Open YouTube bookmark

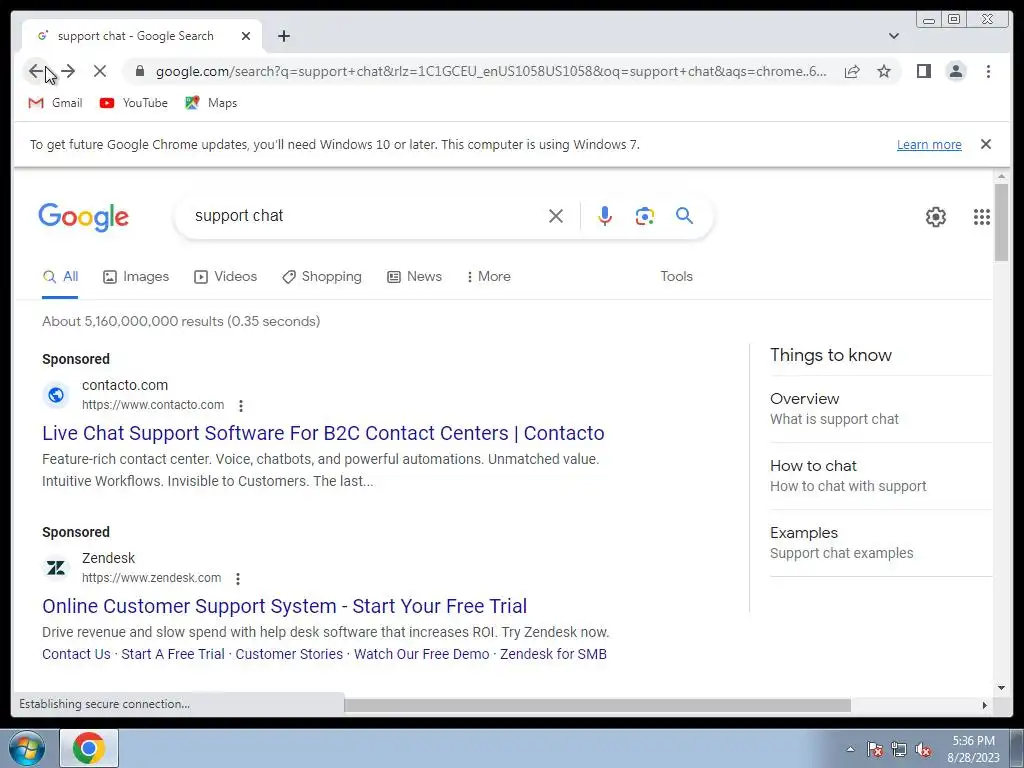click(x=134, y=103)
